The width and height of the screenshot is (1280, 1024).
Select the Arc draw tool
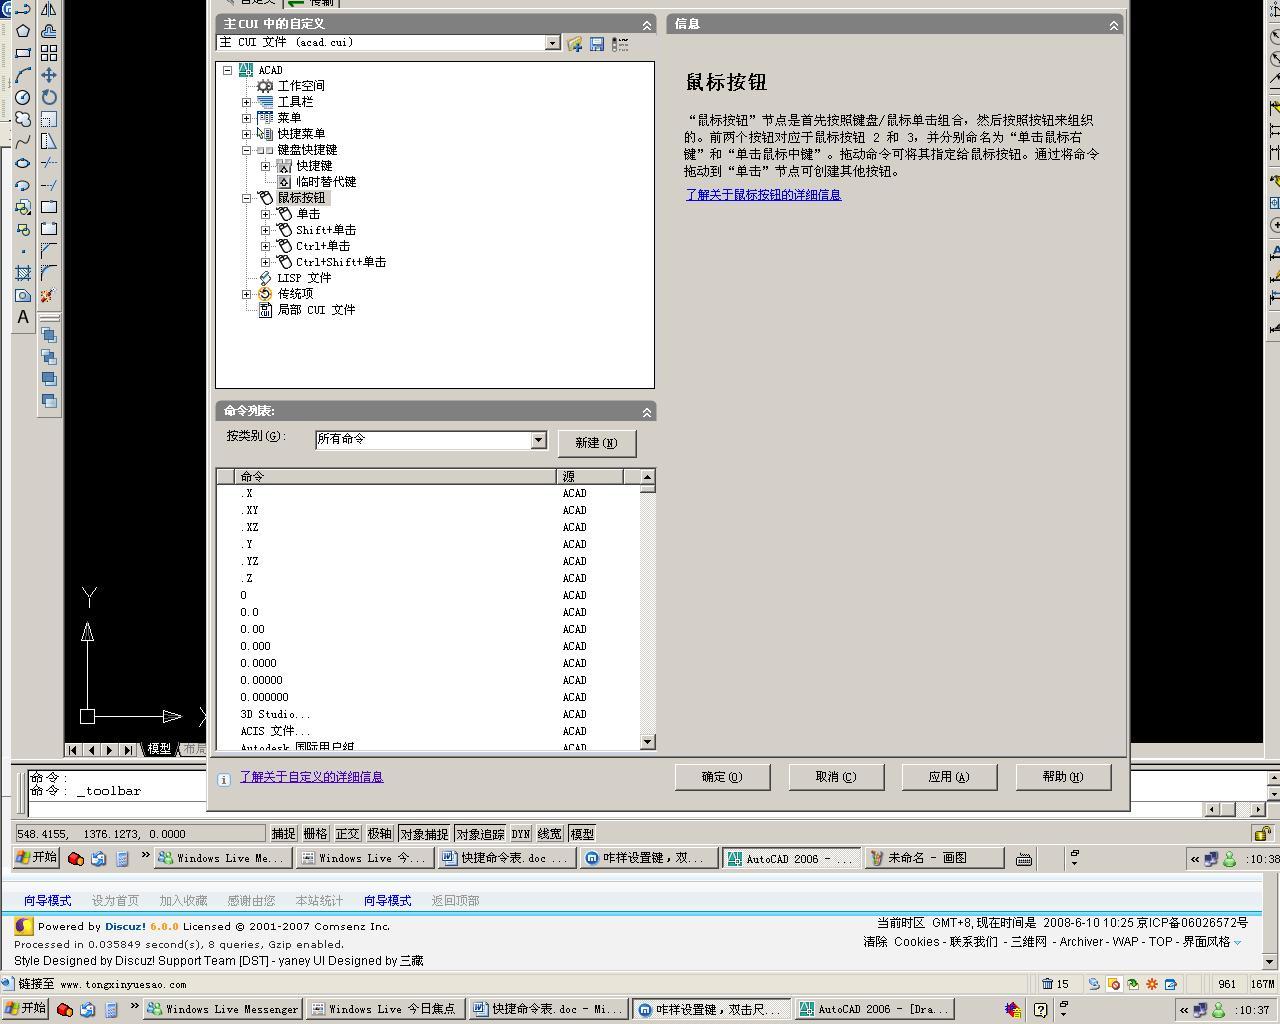coord(23,75)
